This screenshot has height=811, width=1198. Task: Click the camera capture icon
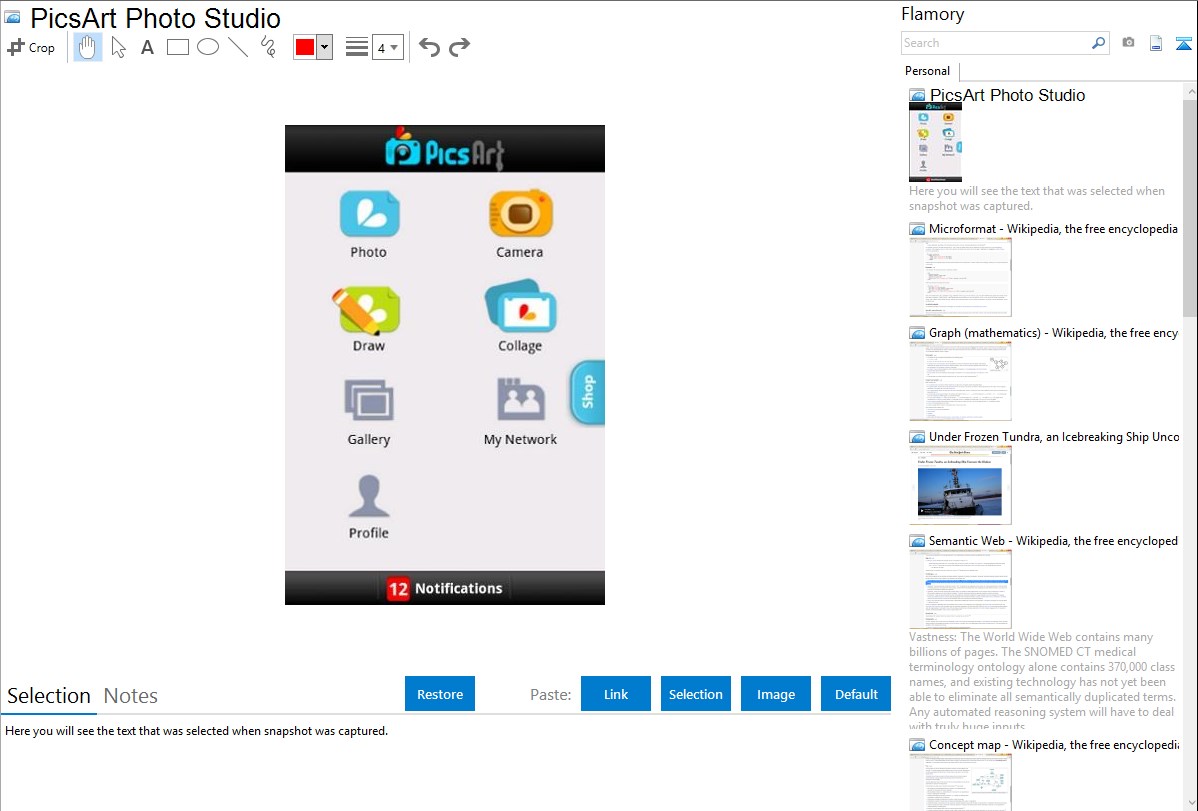pyautogui.click(x=1128, y=43)
